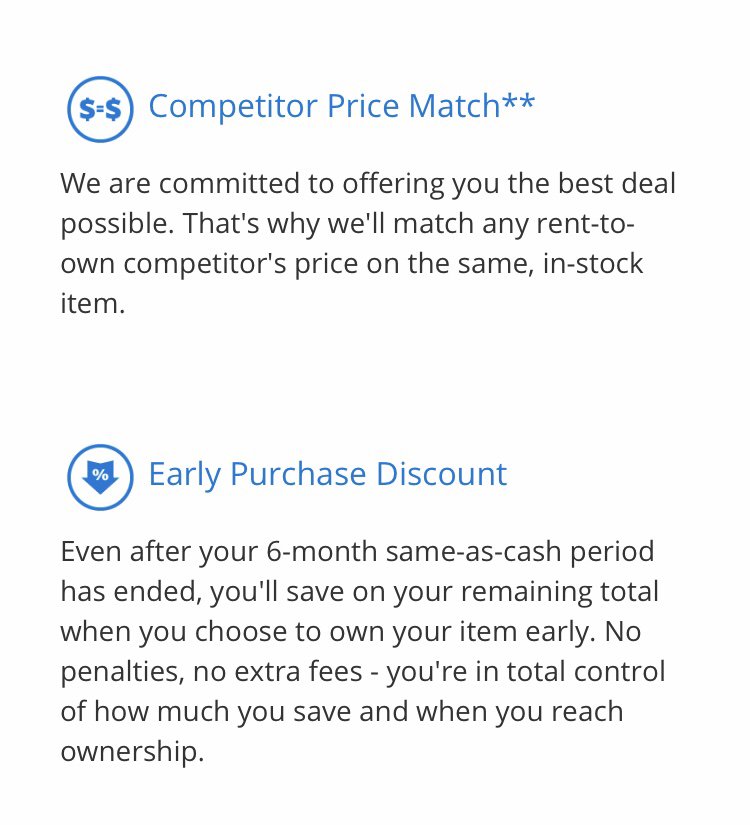This screenshot has width=750, height=825.
Task: Click the double asterisk footnote marker
Action: [518, 102]
